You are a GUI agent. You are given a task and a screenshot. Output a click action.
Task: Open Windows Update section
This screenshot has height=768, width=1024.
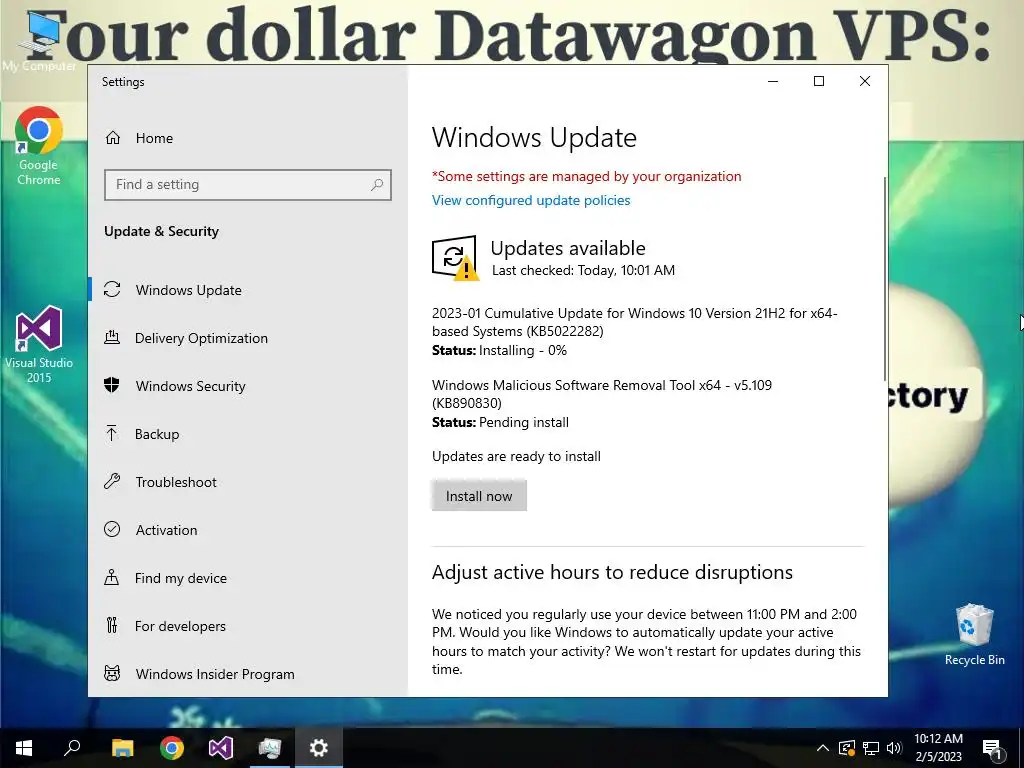(x=189, y=290)
